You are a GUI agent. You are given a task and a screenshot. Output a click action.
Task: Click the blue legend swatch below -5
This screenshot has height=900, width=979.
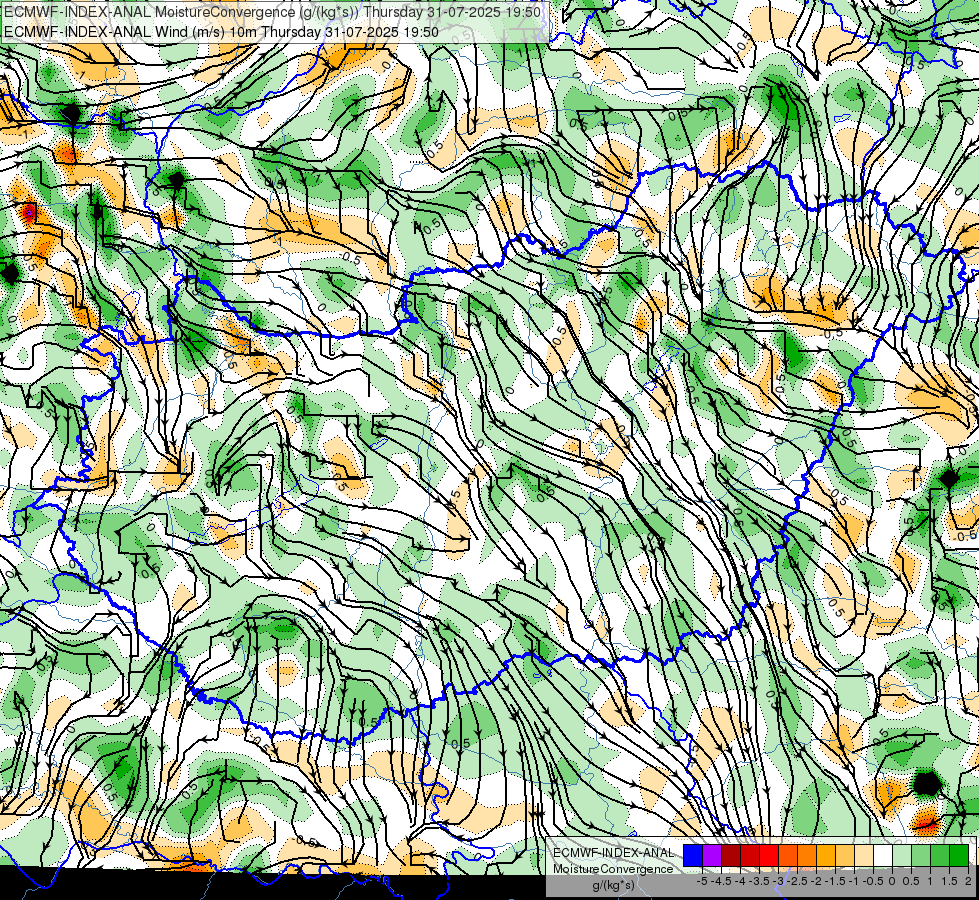click(x=693, y=856)
